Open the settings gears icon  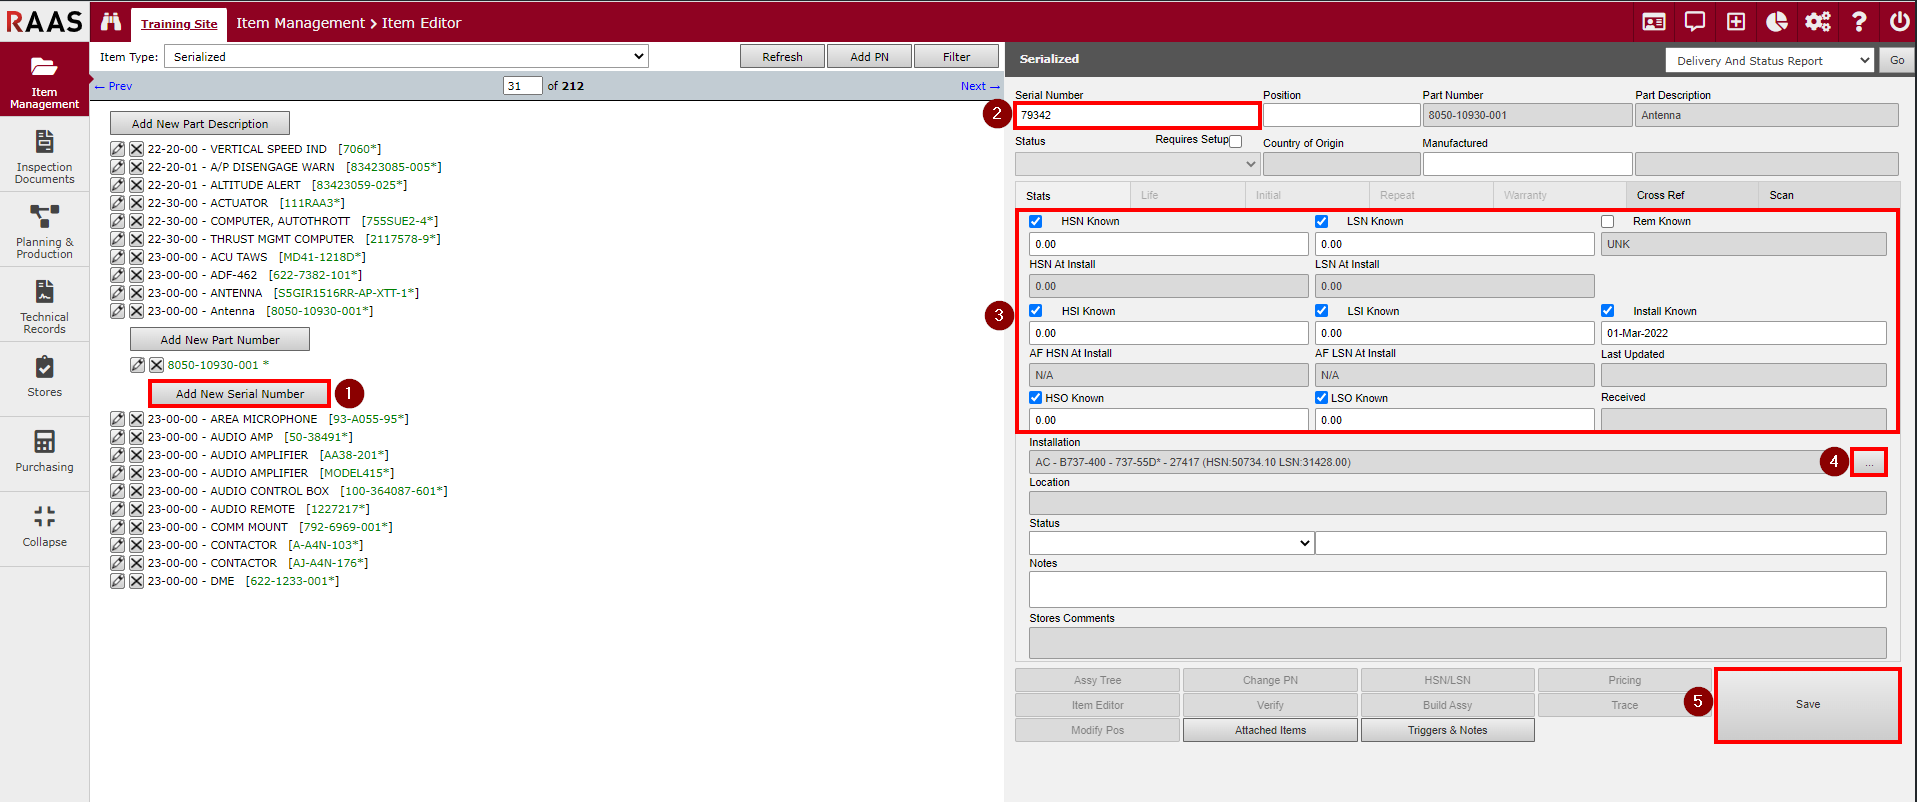pos(1817,22)
